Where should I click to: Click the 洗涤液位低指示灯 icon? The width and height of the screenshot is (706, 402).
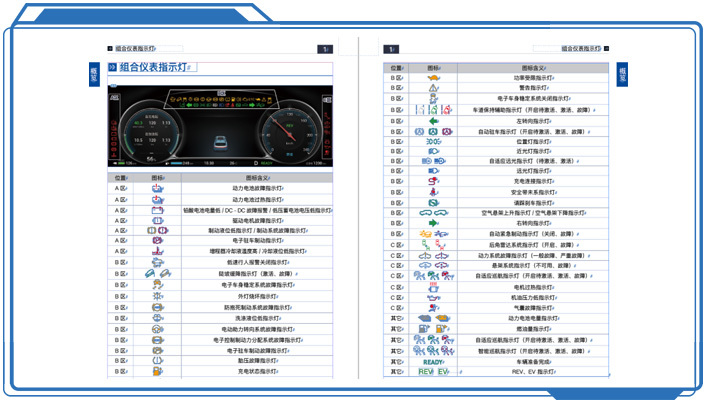(158, 318)
